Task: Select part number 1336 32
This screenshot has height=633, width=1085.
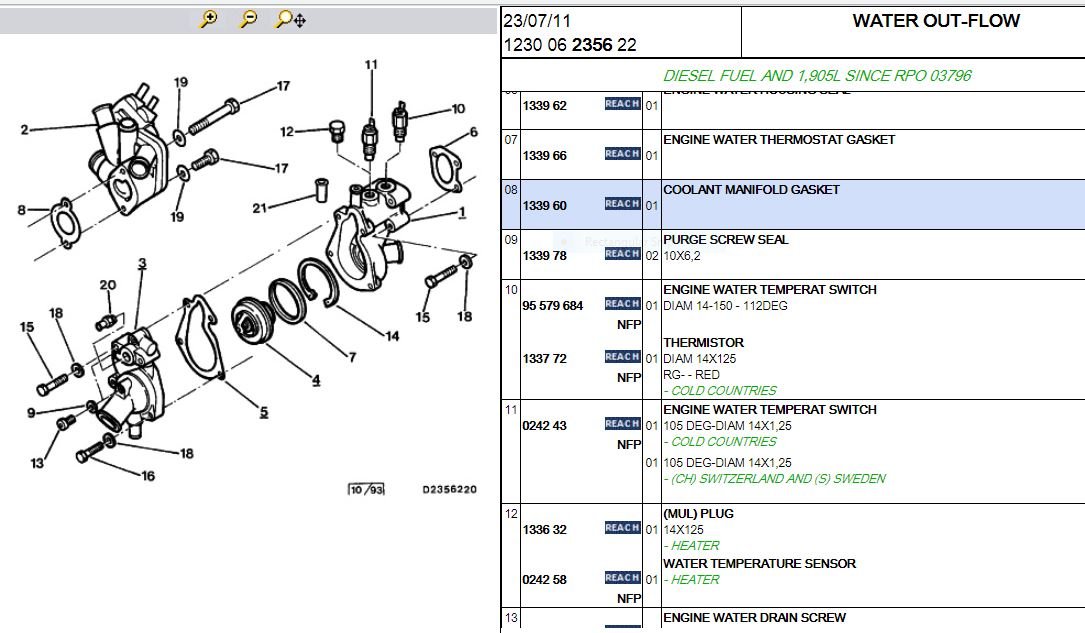Action: click(545, 530)
